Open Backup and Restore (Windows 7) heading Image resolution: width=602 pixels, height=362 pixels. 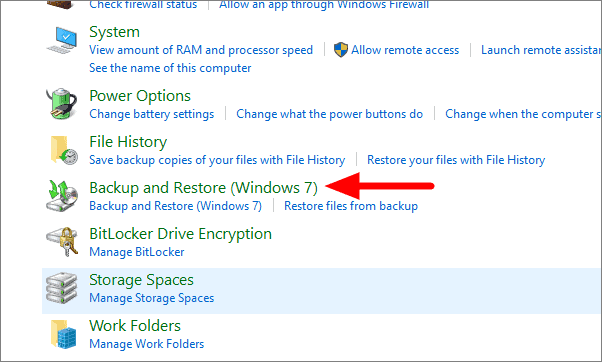point(203,188)
